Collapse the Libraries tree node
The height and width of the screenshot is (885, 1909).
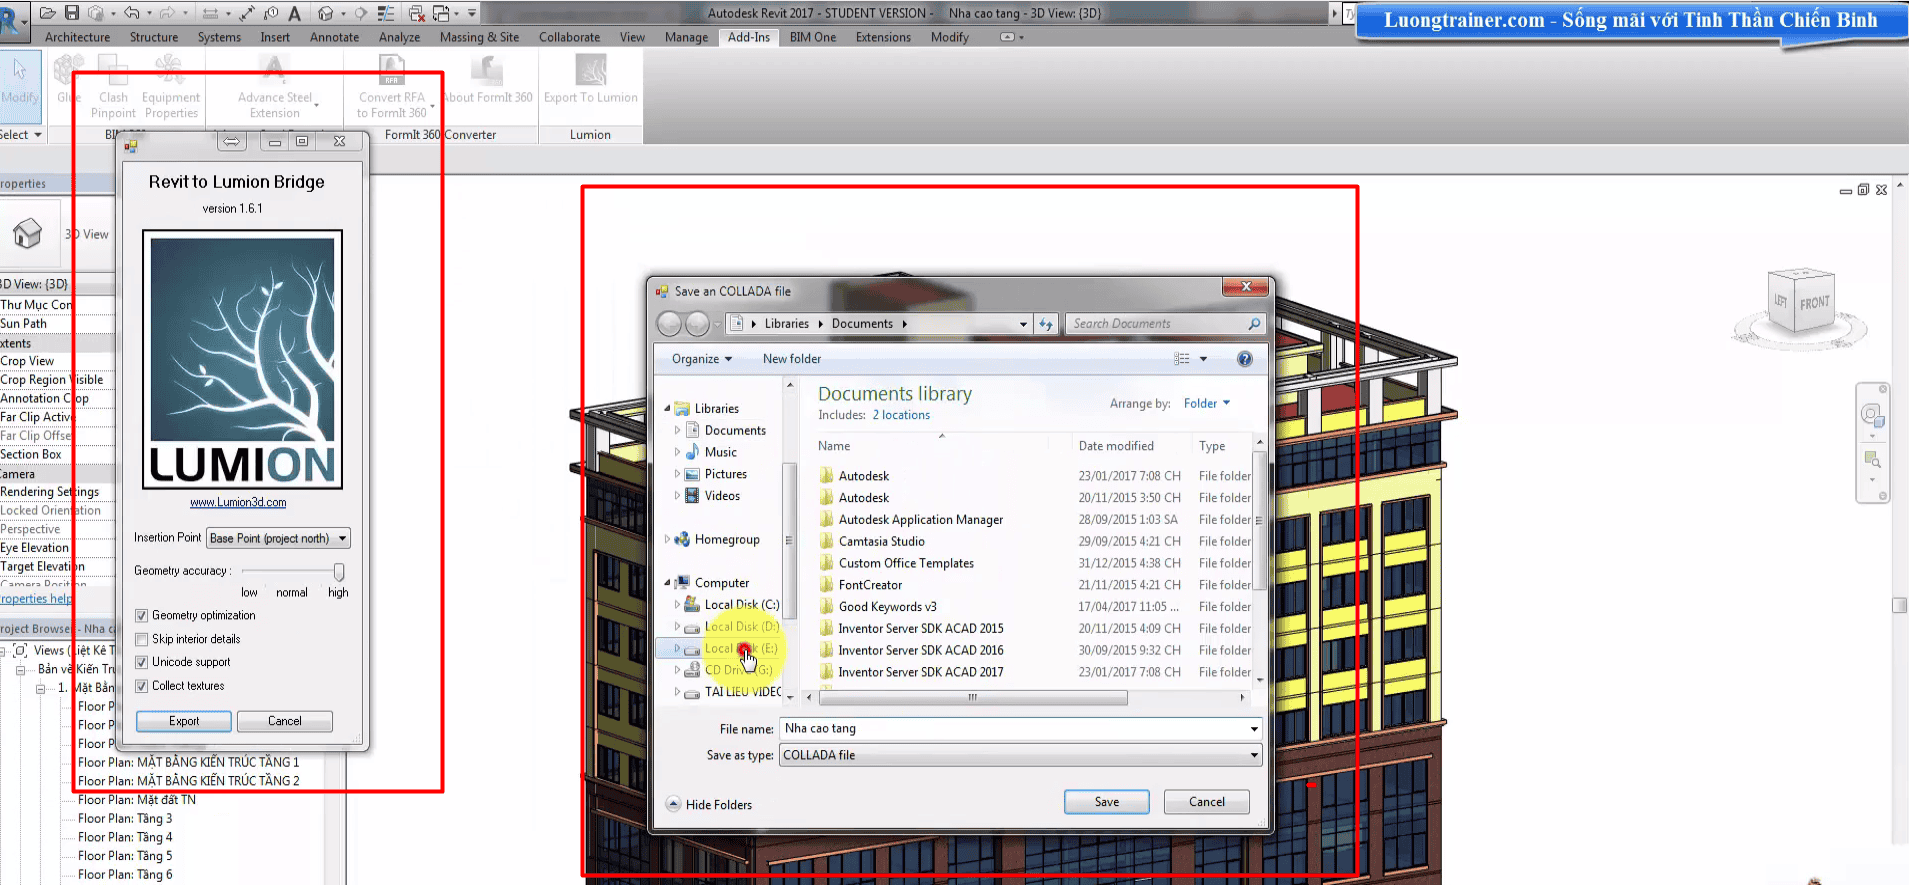[x=667, y=408]
